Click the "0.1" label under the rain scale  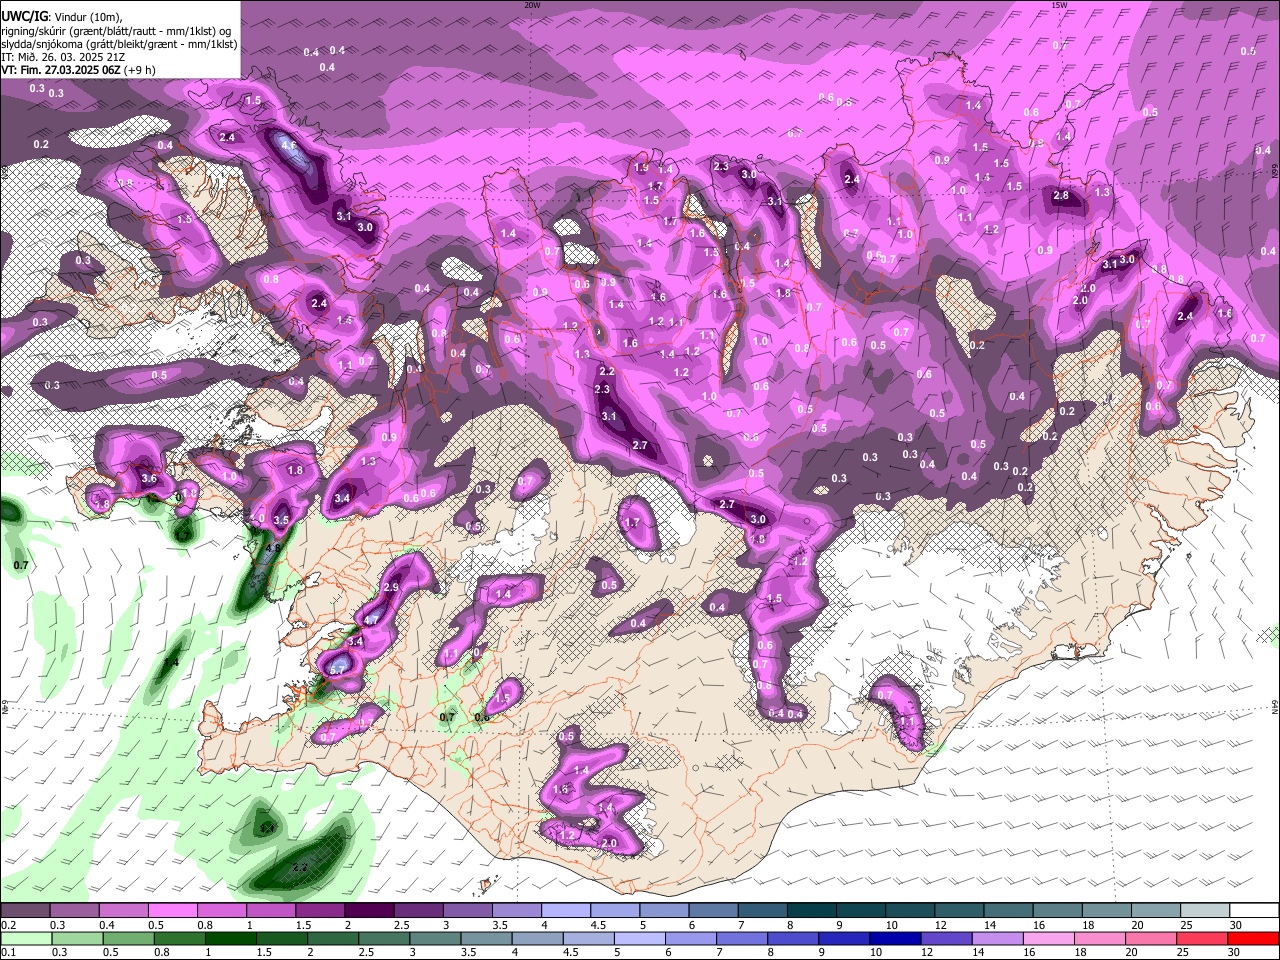tap(9, 952)
